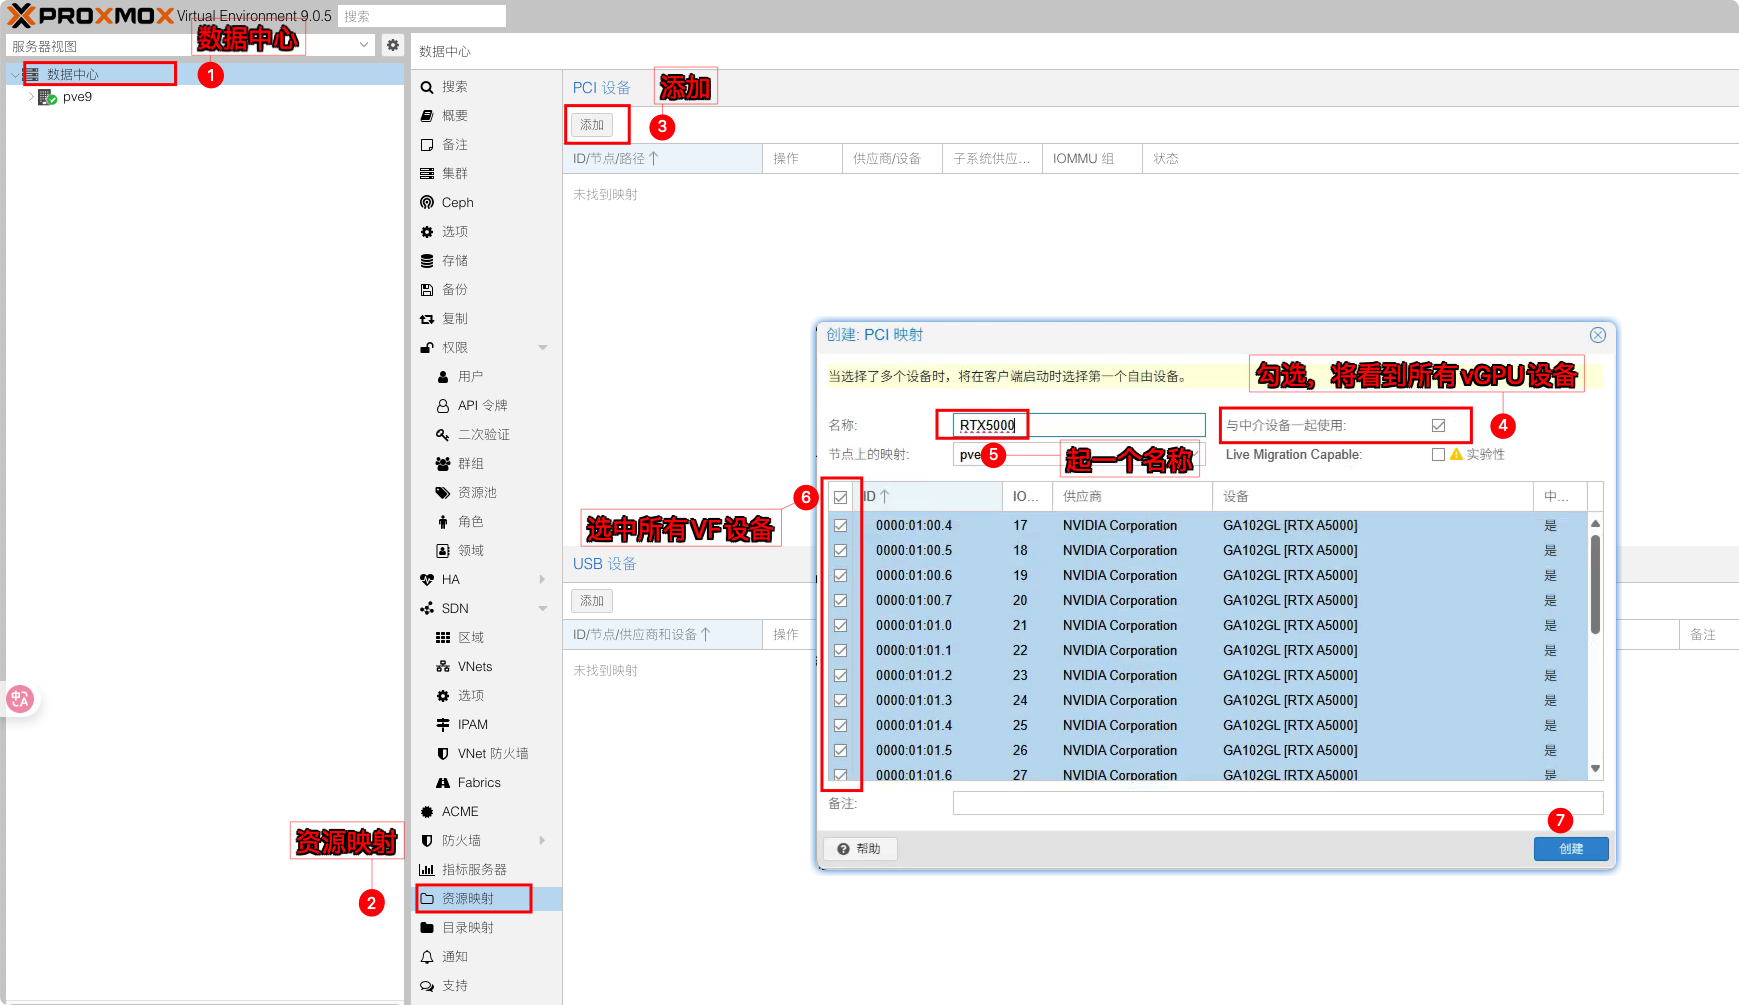
Task: Toggle checkbox for device 0000:01:00.5
Action: point(840,550)
